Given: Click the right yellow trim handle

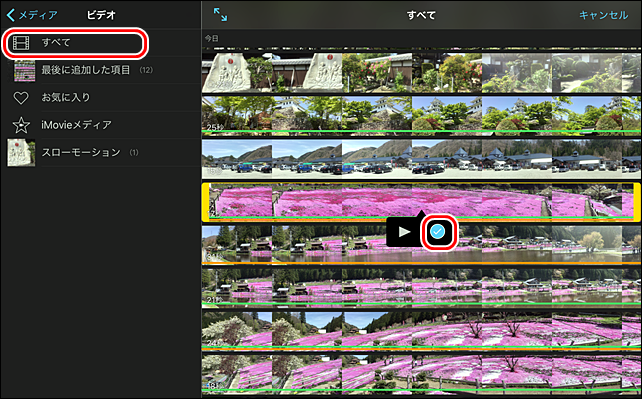Looking at the screenshot, I should click(x=637, y=202).
